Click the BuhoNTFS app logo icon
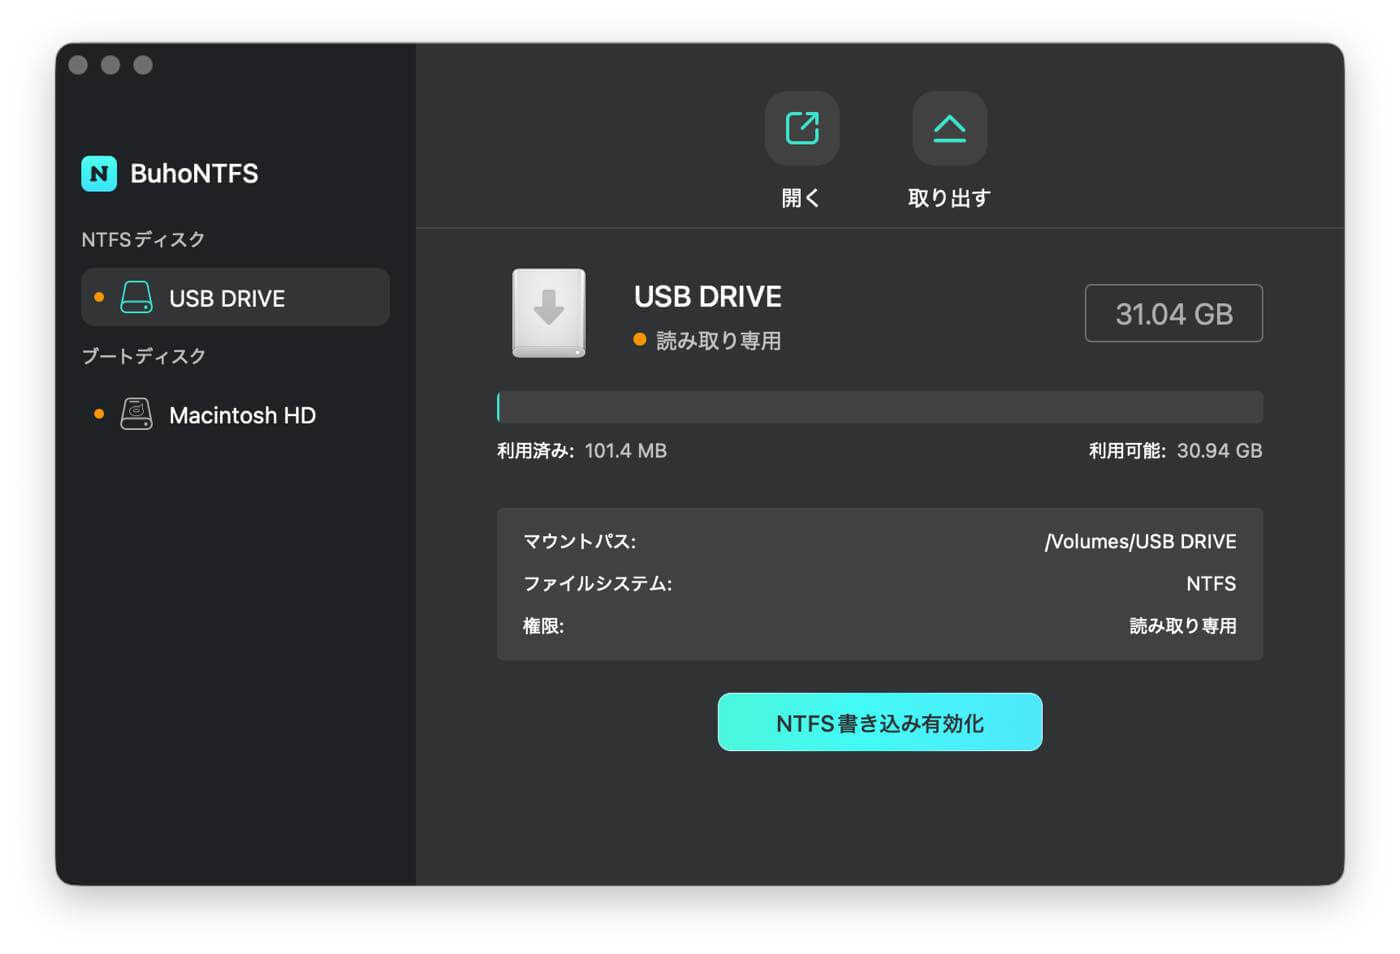 tap(98, 173)
